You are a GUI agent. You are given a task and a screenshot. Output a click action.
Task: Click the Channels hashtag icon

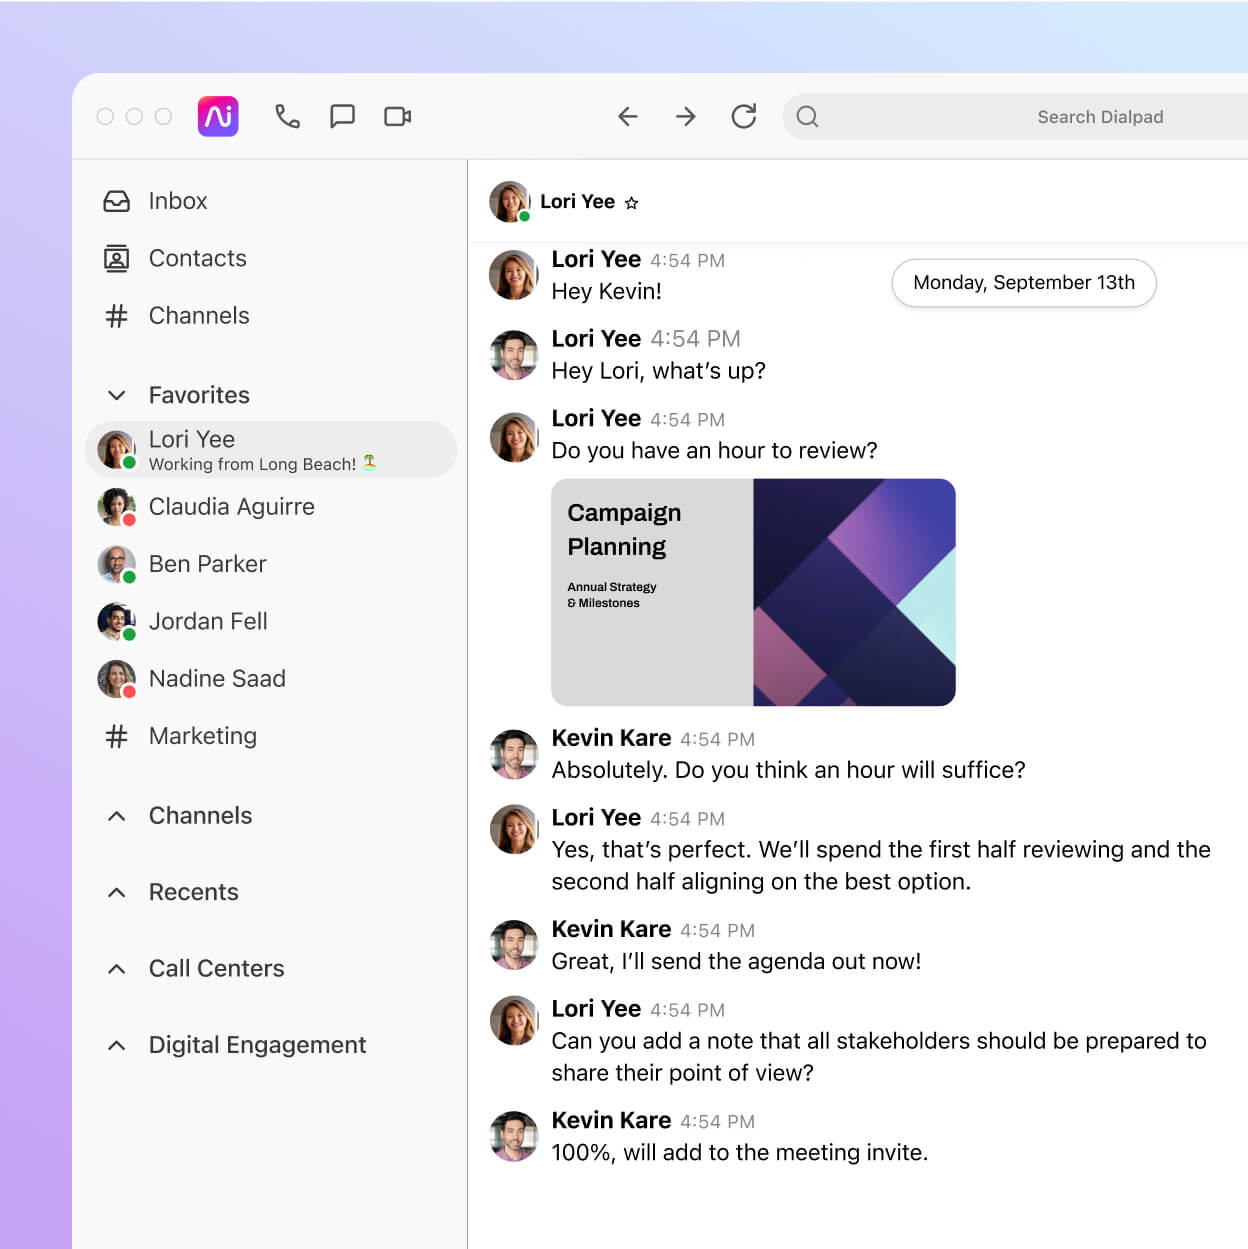click(x=116, y=316)
